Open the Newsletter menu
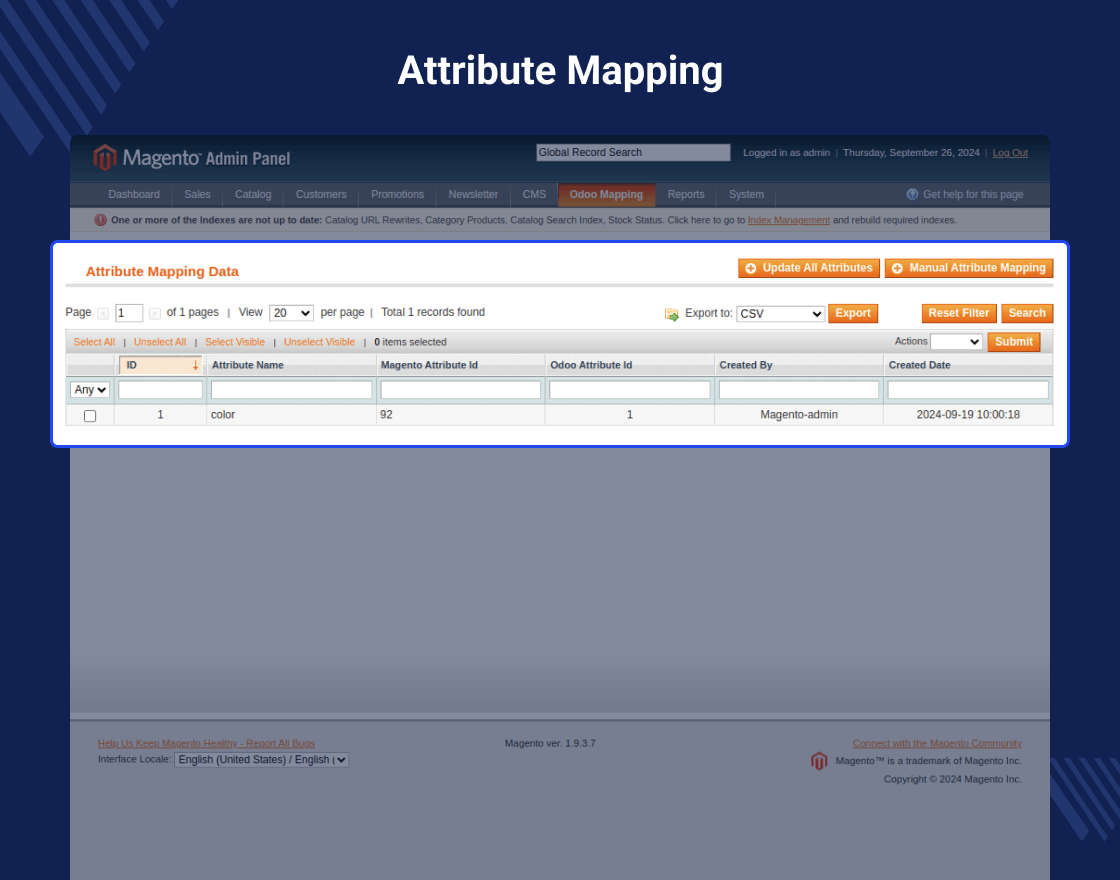 473,194
